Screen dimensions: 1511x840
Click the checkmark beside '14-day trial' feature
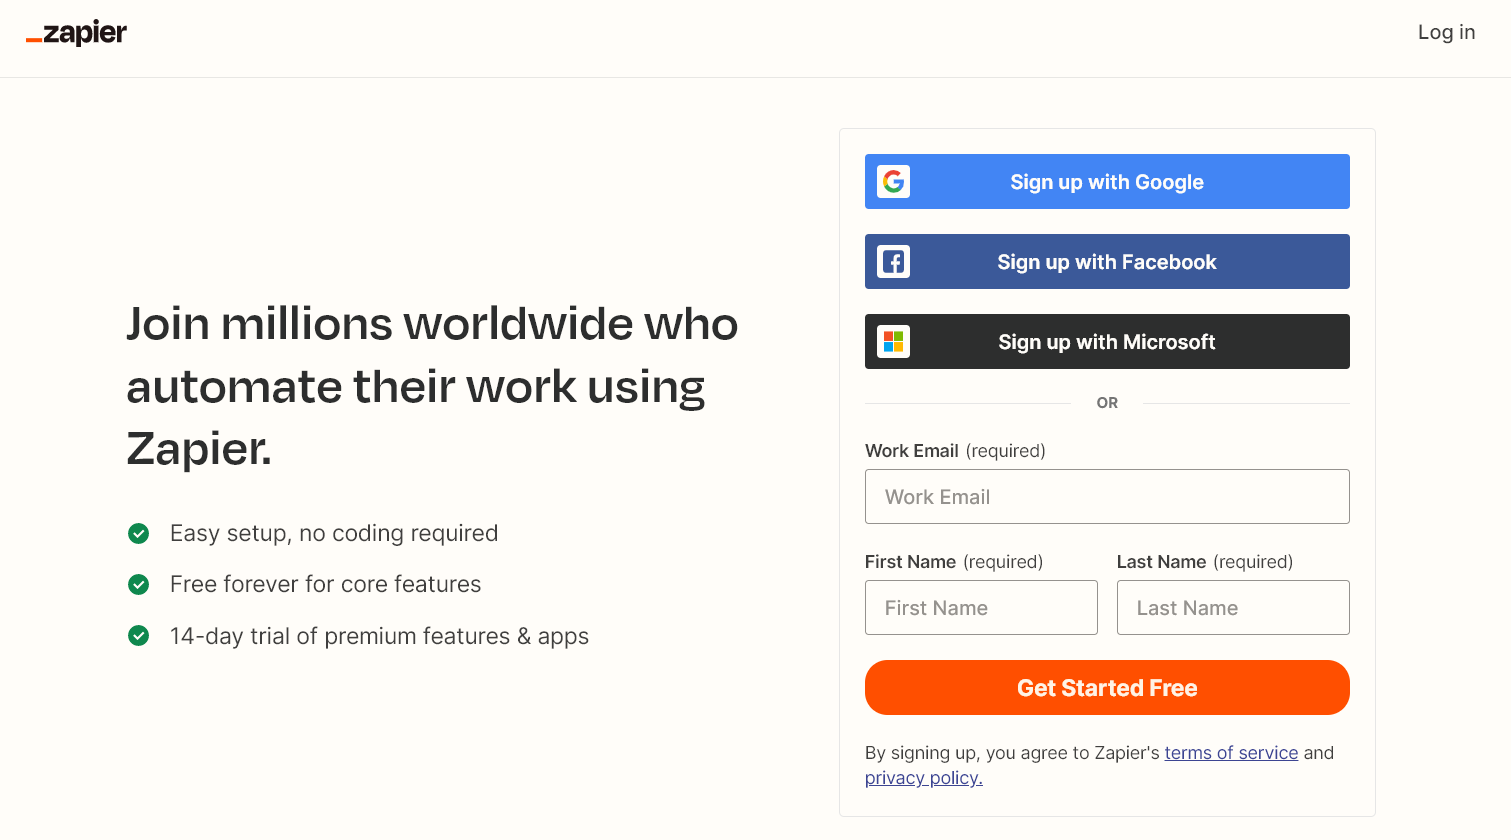(138, 635)
